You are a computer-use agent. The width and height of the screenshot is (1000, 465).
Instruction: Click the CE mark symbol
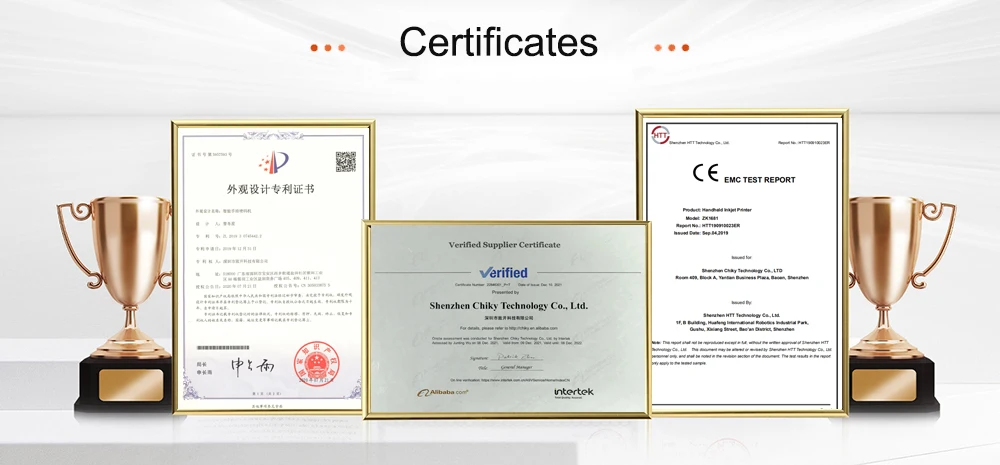pyautogui.click(x=706, y=173)
